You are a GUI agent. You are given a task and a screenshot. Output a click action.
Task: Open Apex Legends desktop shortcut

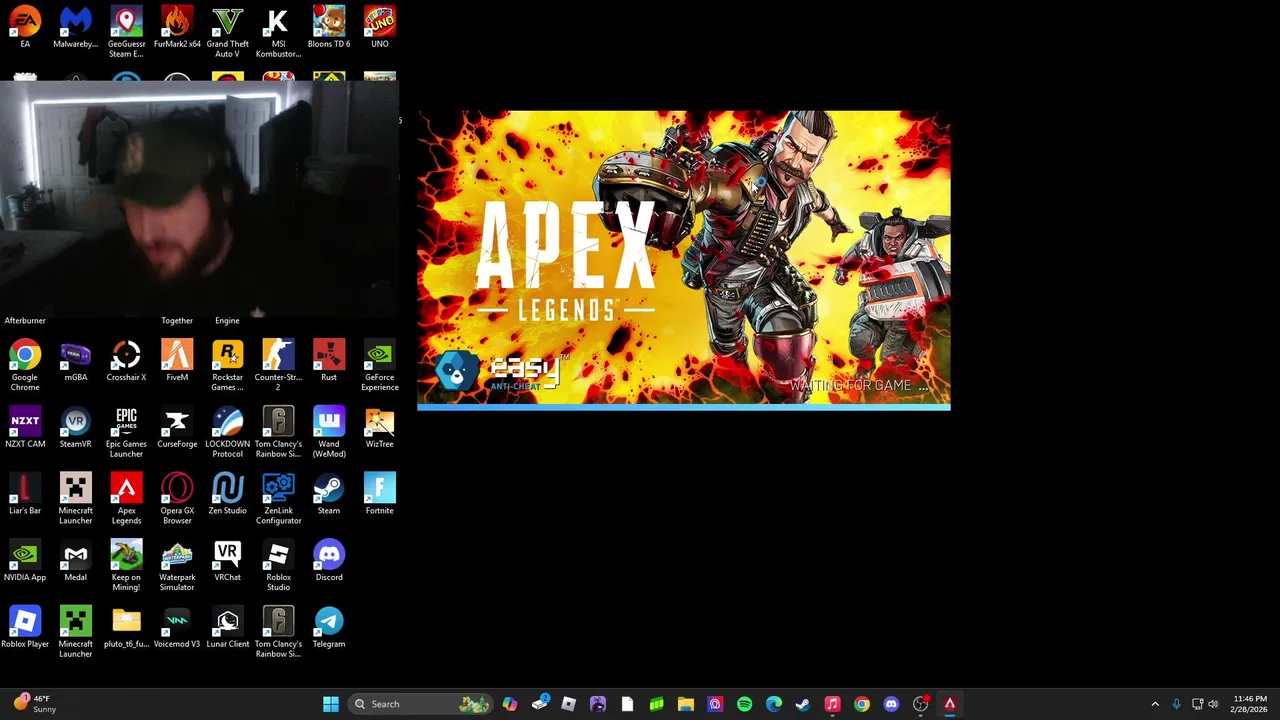coord(126,499)
